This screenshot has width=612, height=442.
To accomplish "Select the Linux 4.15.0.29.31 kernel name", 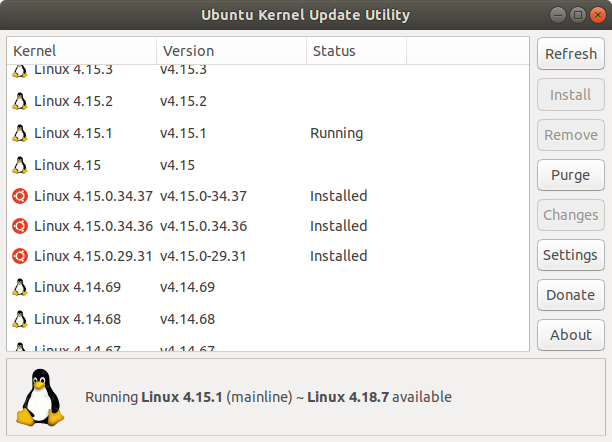I will (x=93, y=256).
